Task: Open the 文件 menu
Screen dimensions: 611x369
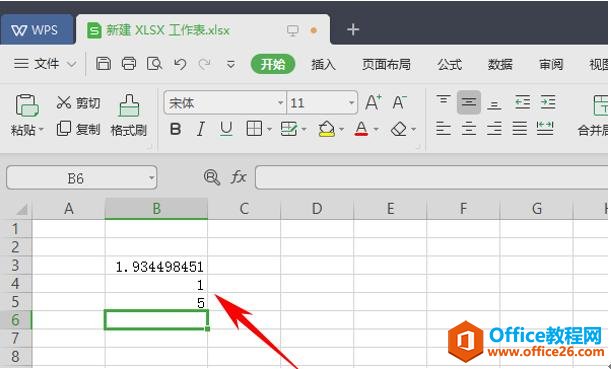Action: pyautogui.click(x=45, y=64)
